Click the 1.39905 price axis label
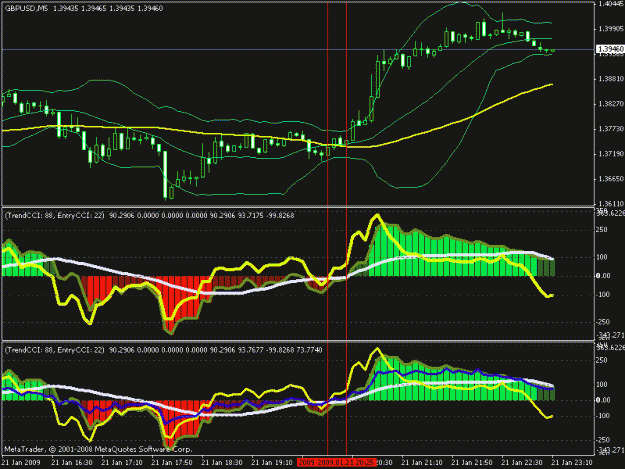 tap(611, 29)
